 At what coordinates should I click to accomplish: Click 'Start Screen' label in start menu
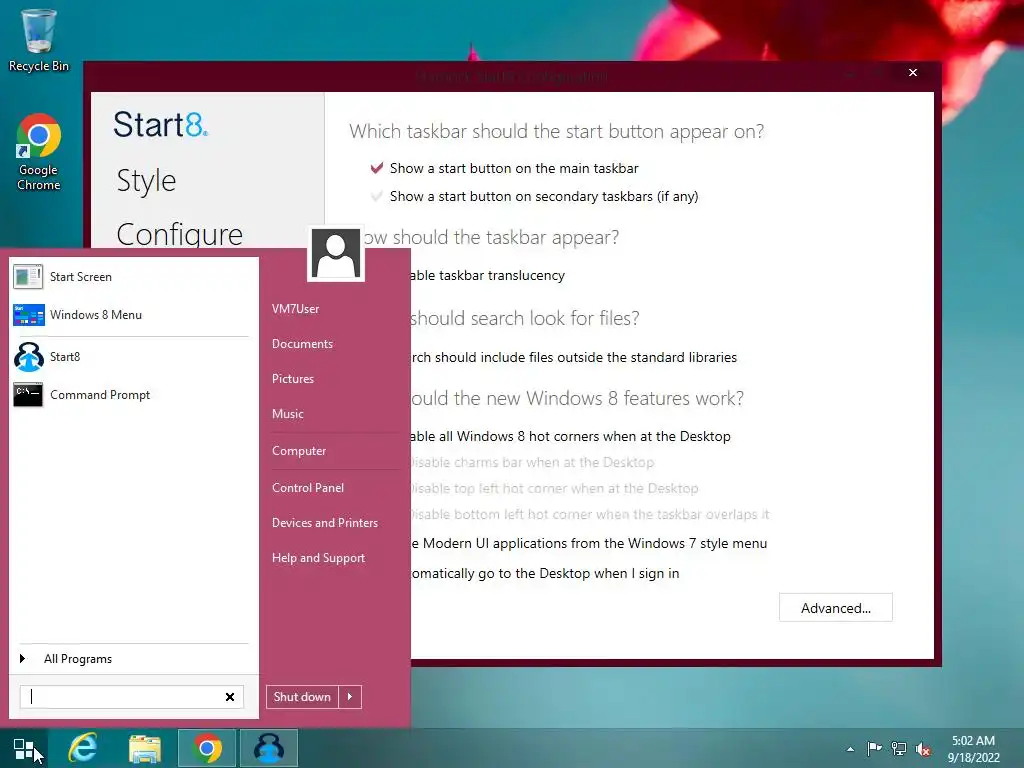pyautogui.click(x=81, y=277)
